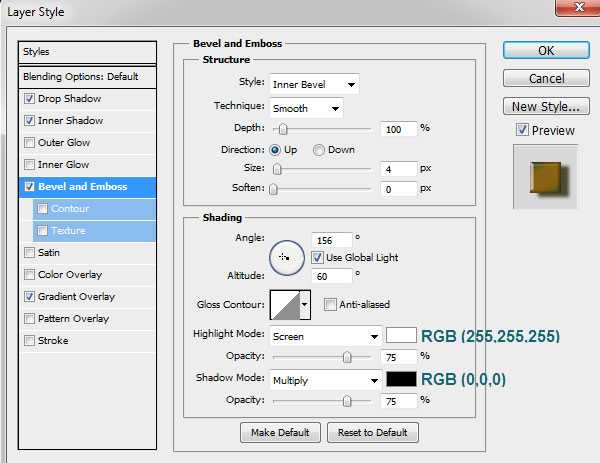Open the Style dropdown showing Inner Bevel
Image resolution: width=600 pixels, height=463 pixels.
pyautogui.click(x=313, y=84)
